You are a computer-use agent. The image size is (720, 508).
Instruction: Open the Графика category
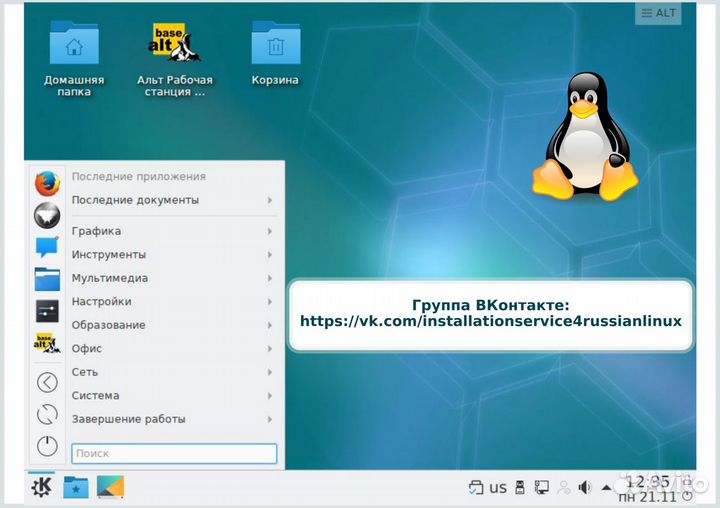(x=174, y=231)
